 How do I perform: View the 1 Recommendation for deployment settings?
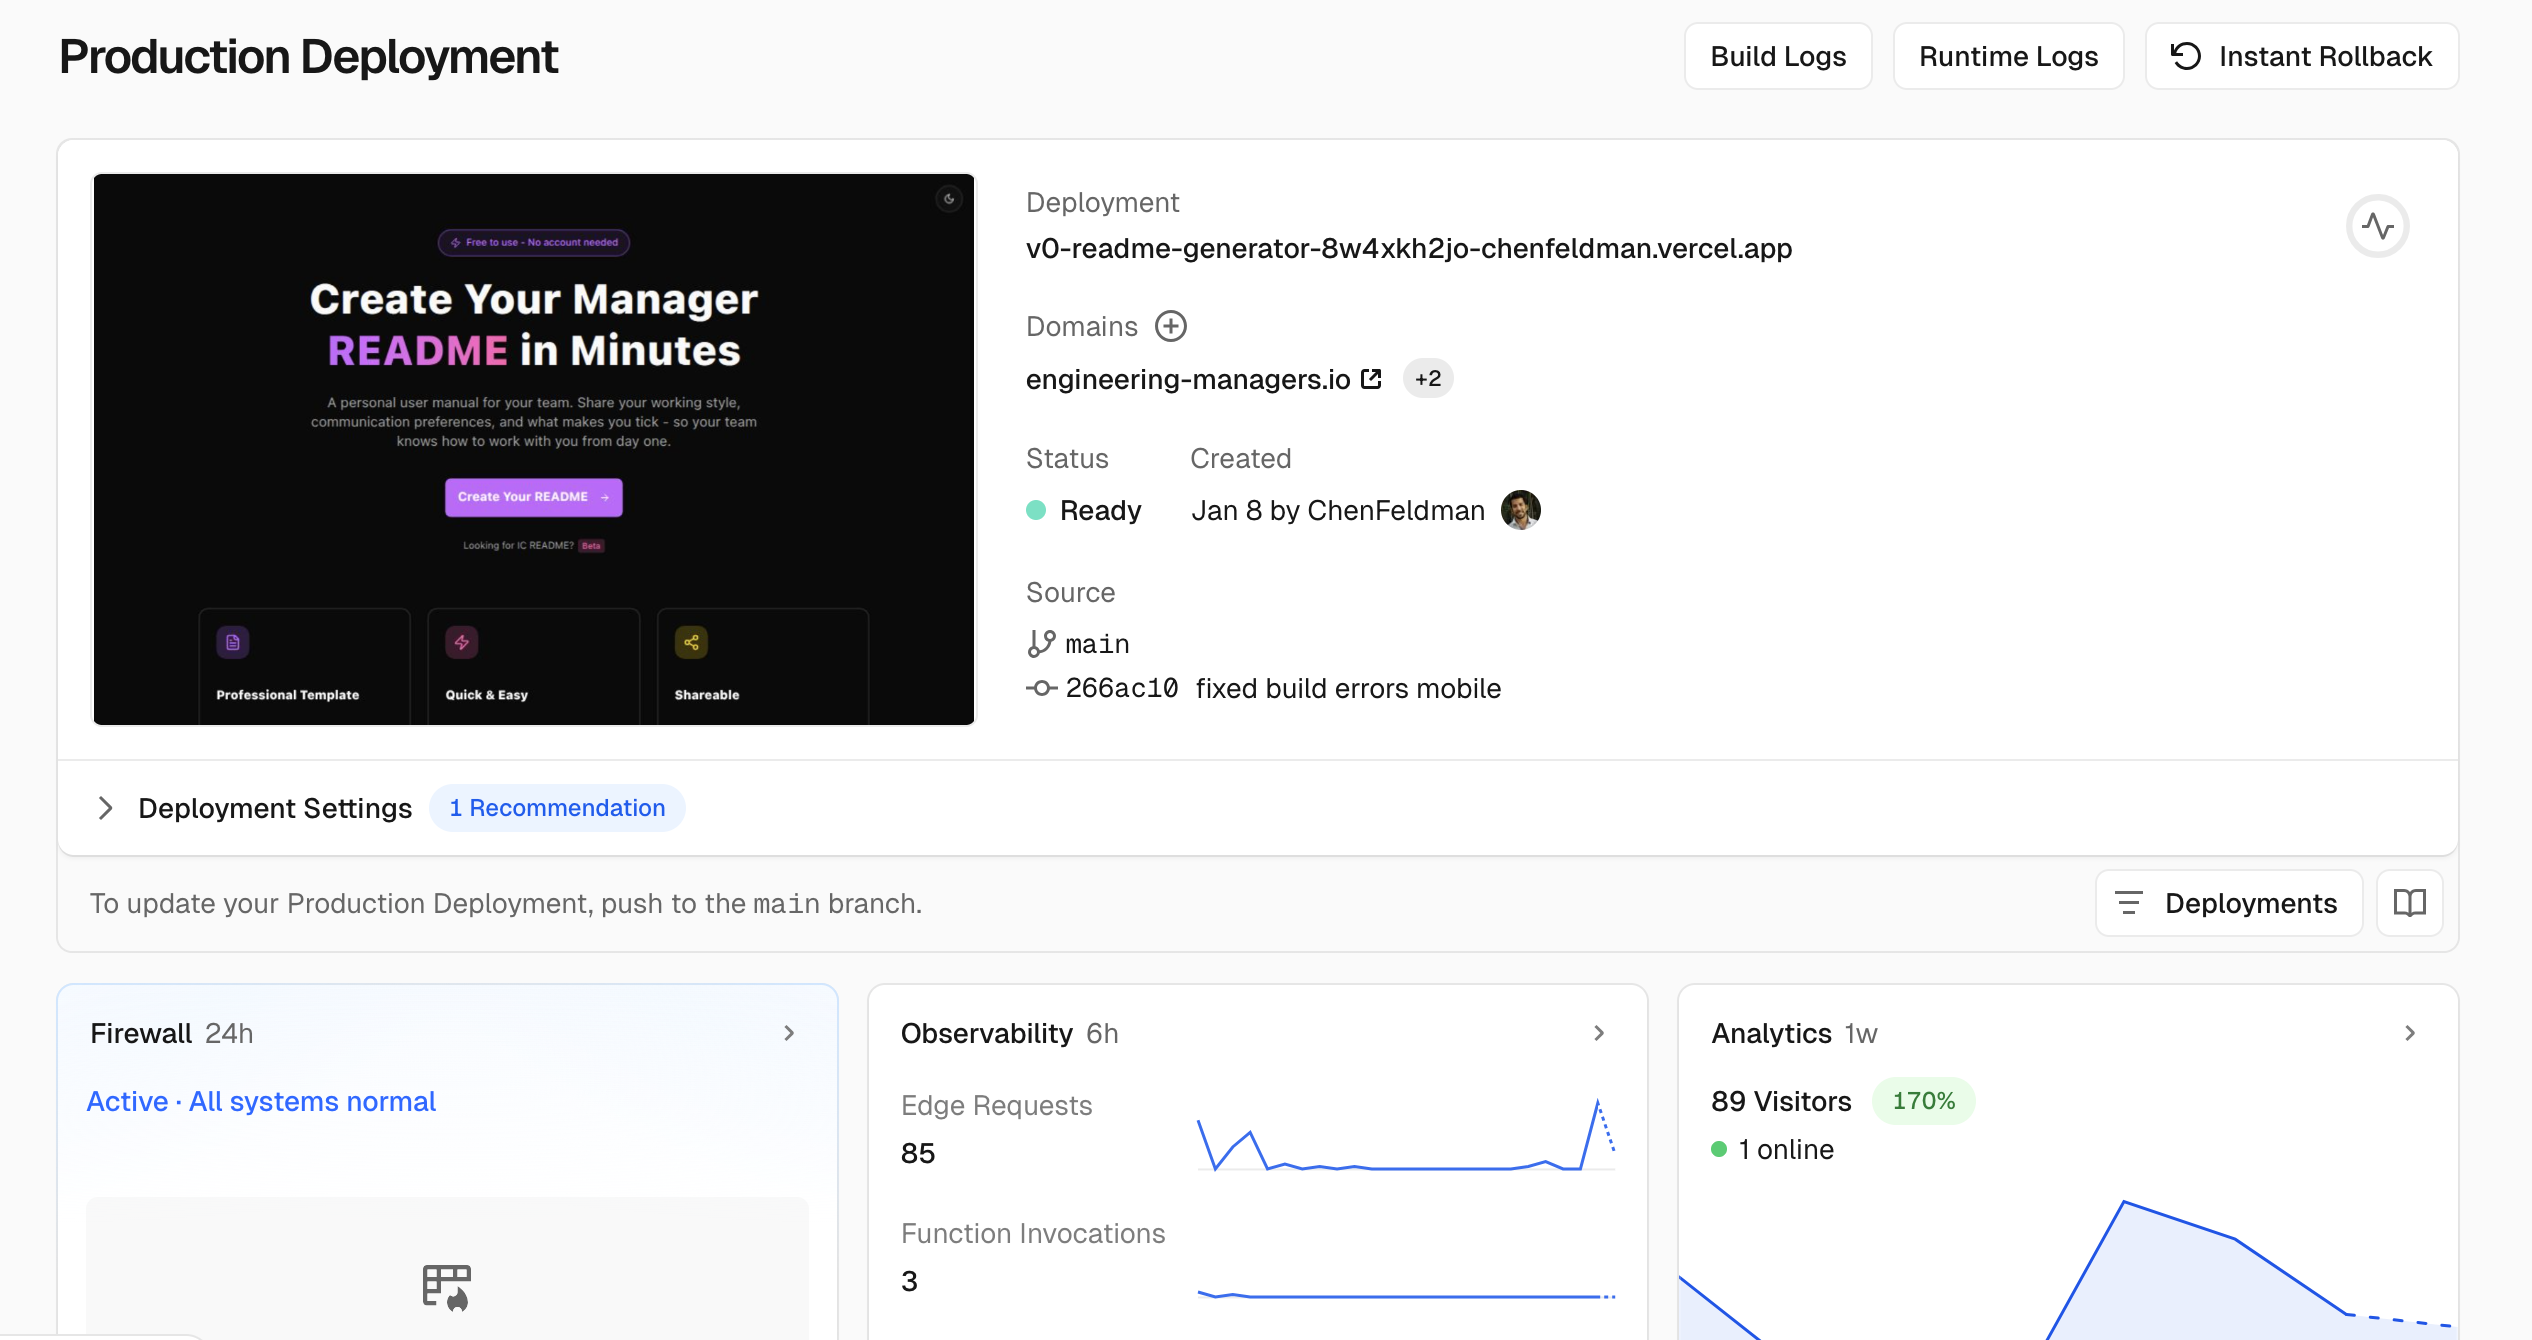[x=557, y=807]
